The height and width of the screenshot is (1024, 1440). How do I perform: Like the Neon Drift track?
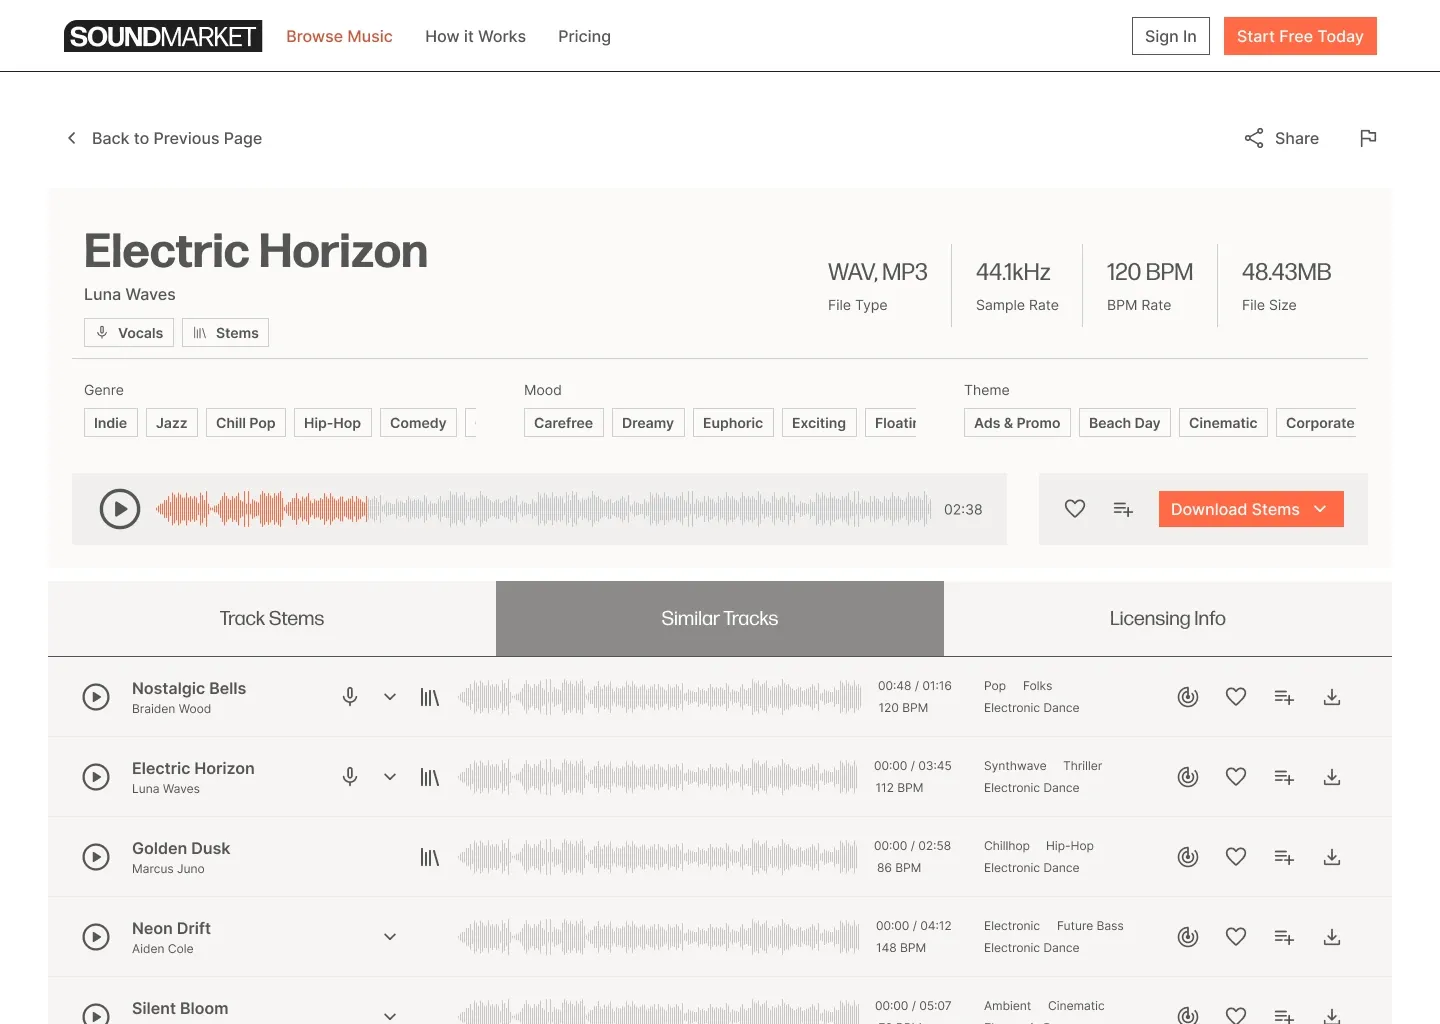(x=1236, y=937)
